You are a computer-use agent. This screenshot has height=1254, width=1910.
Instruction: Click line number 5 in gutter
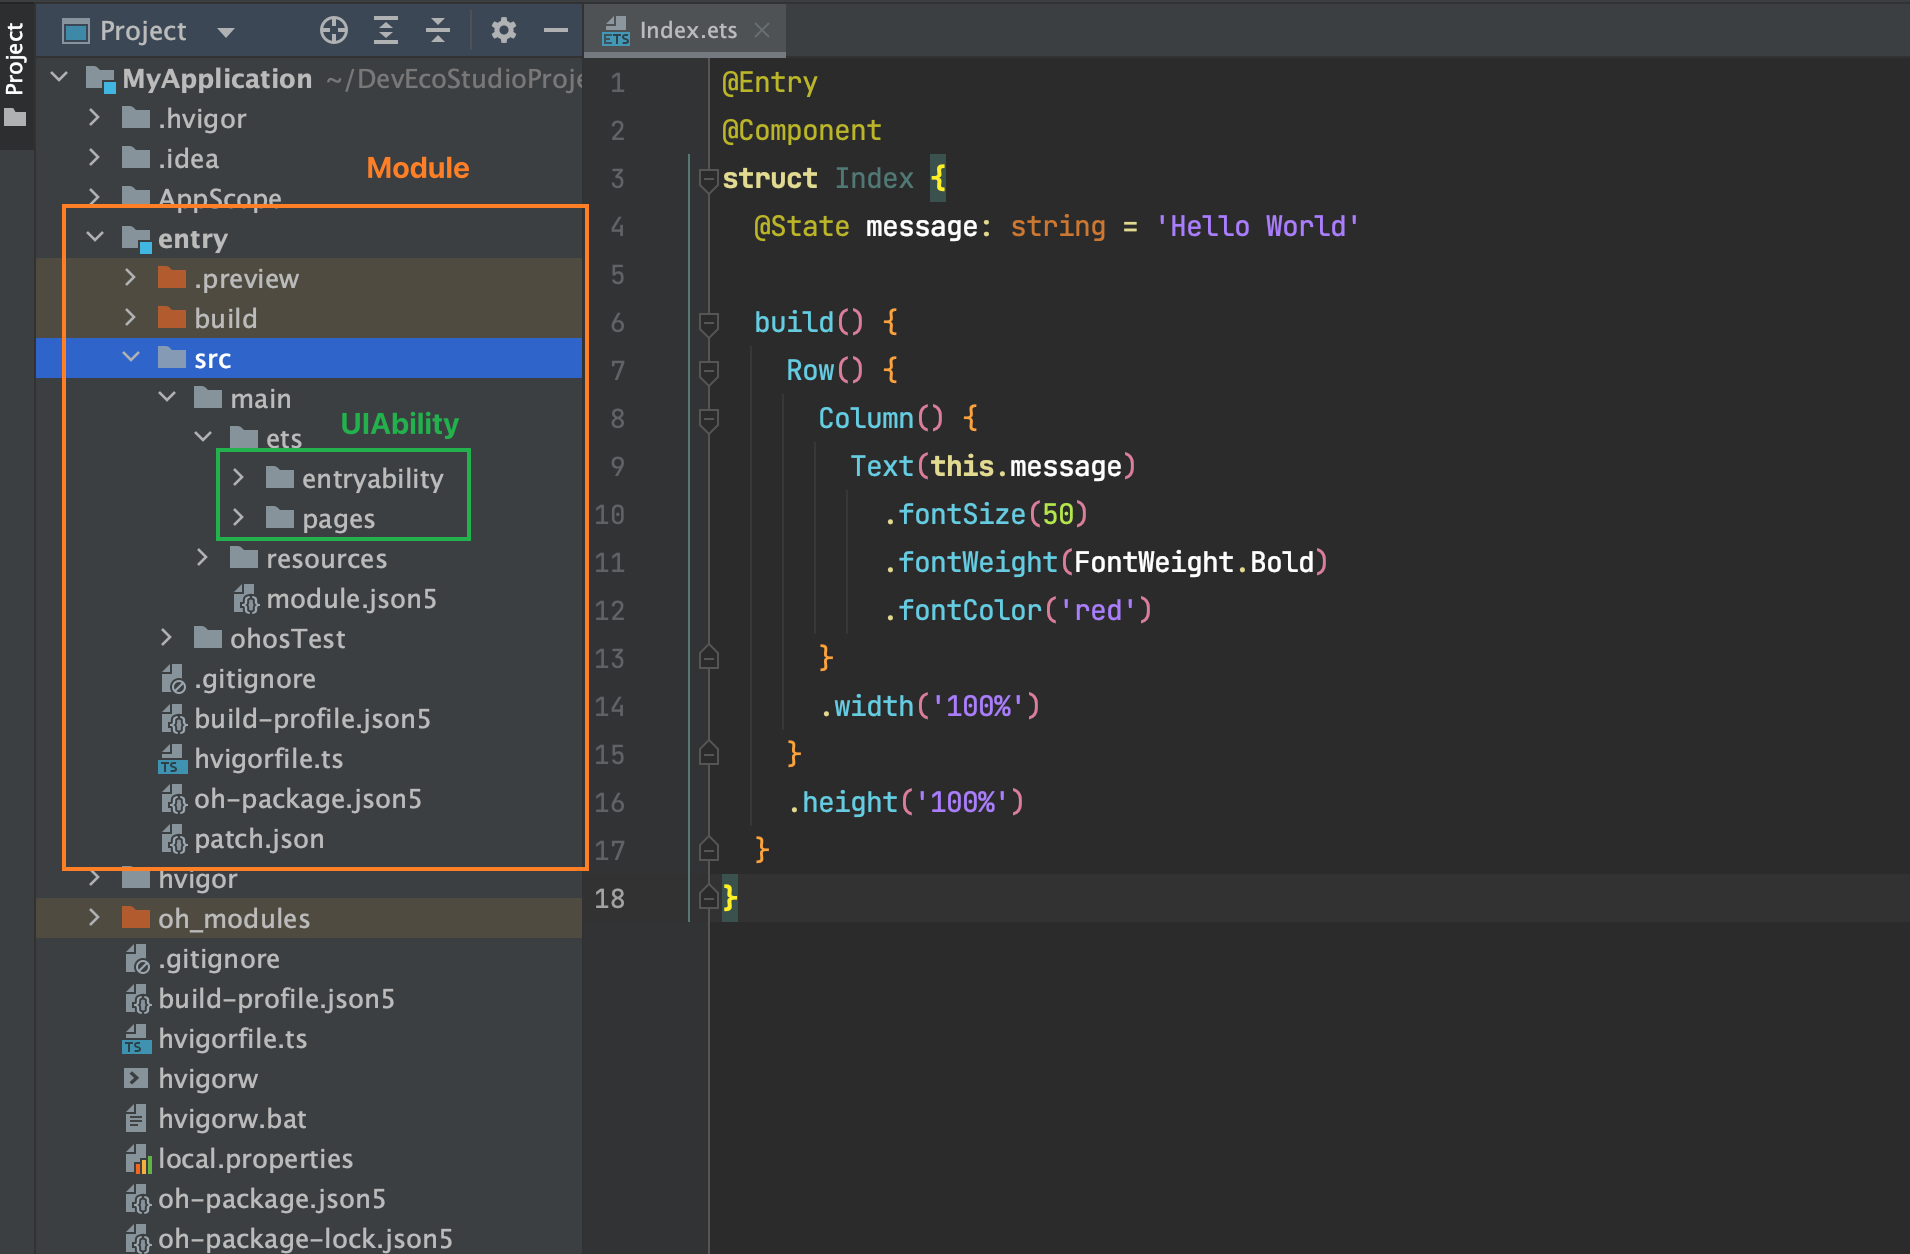click(617, 275)
